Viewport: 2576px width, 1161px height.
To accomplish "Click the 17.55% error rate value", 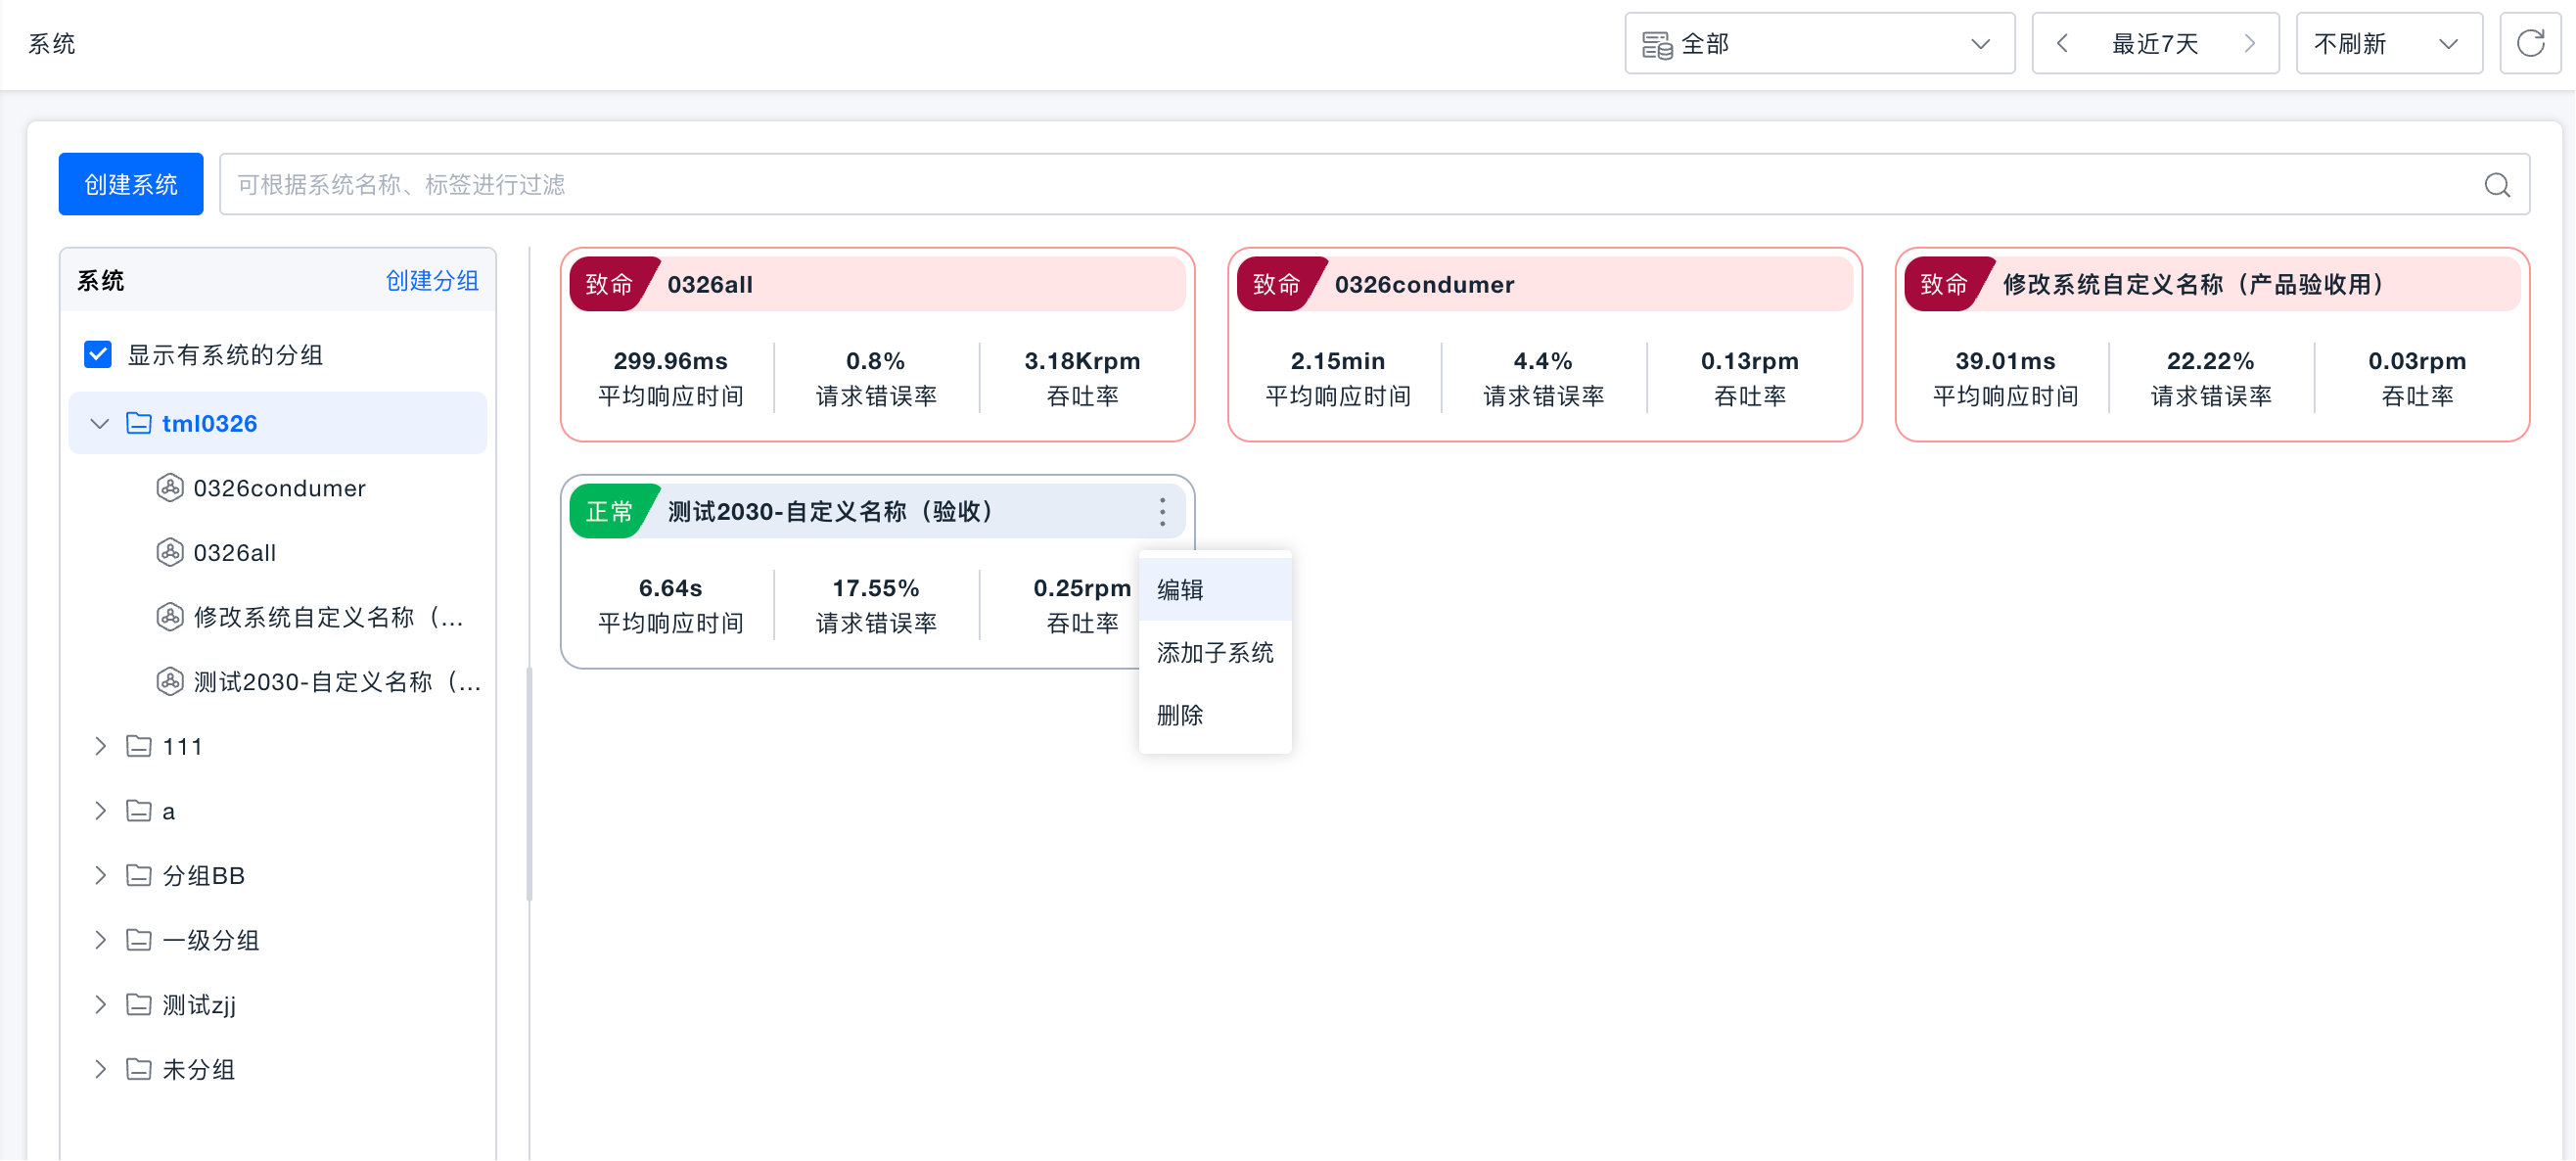I will [875, 588].
